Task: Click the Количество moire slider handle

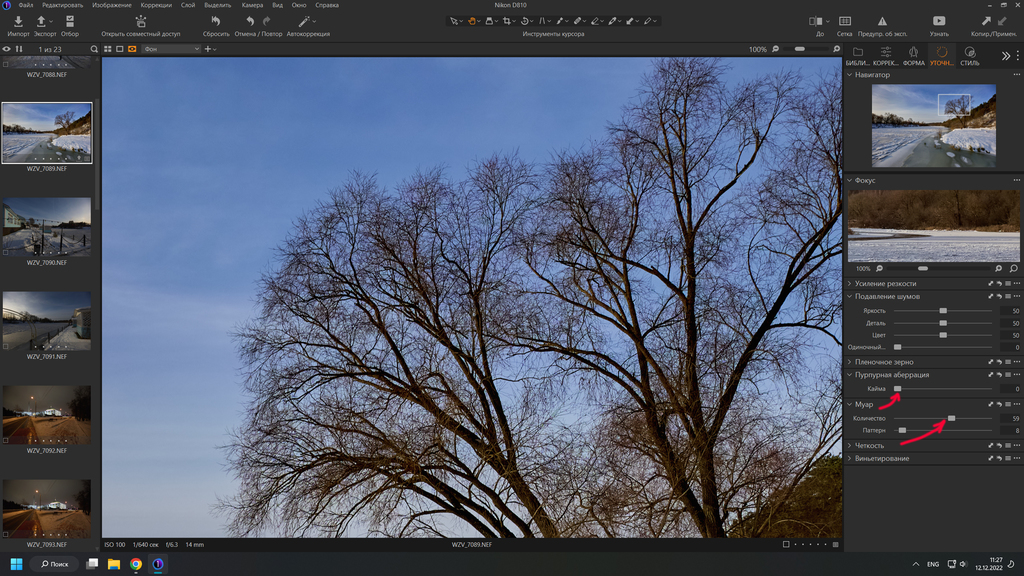Action: (952, 418)
